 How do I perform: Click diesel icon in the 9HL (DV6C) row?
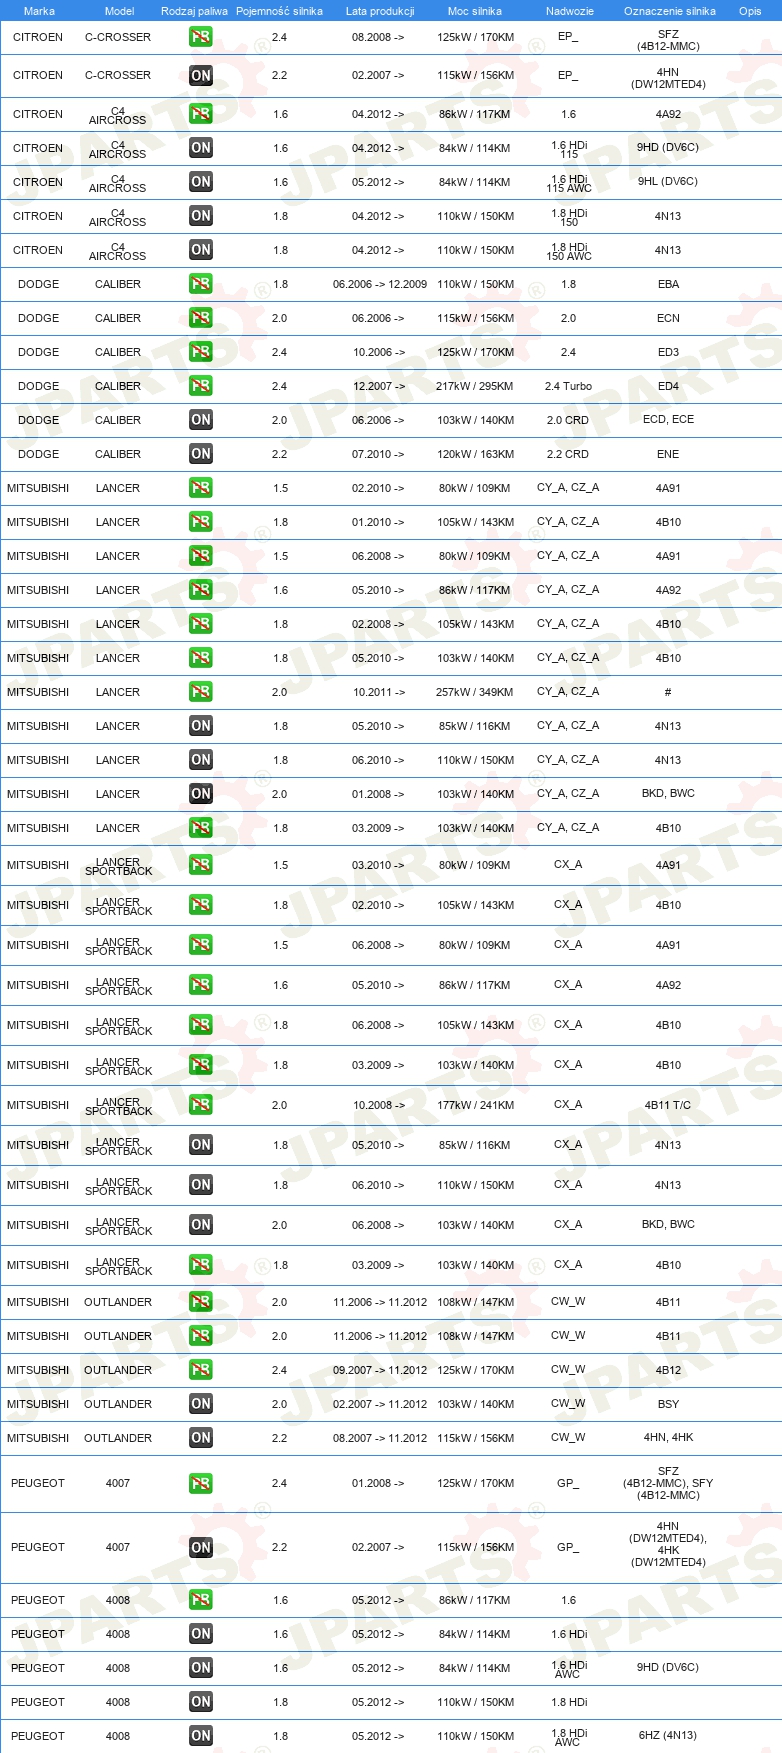point(201,182)
